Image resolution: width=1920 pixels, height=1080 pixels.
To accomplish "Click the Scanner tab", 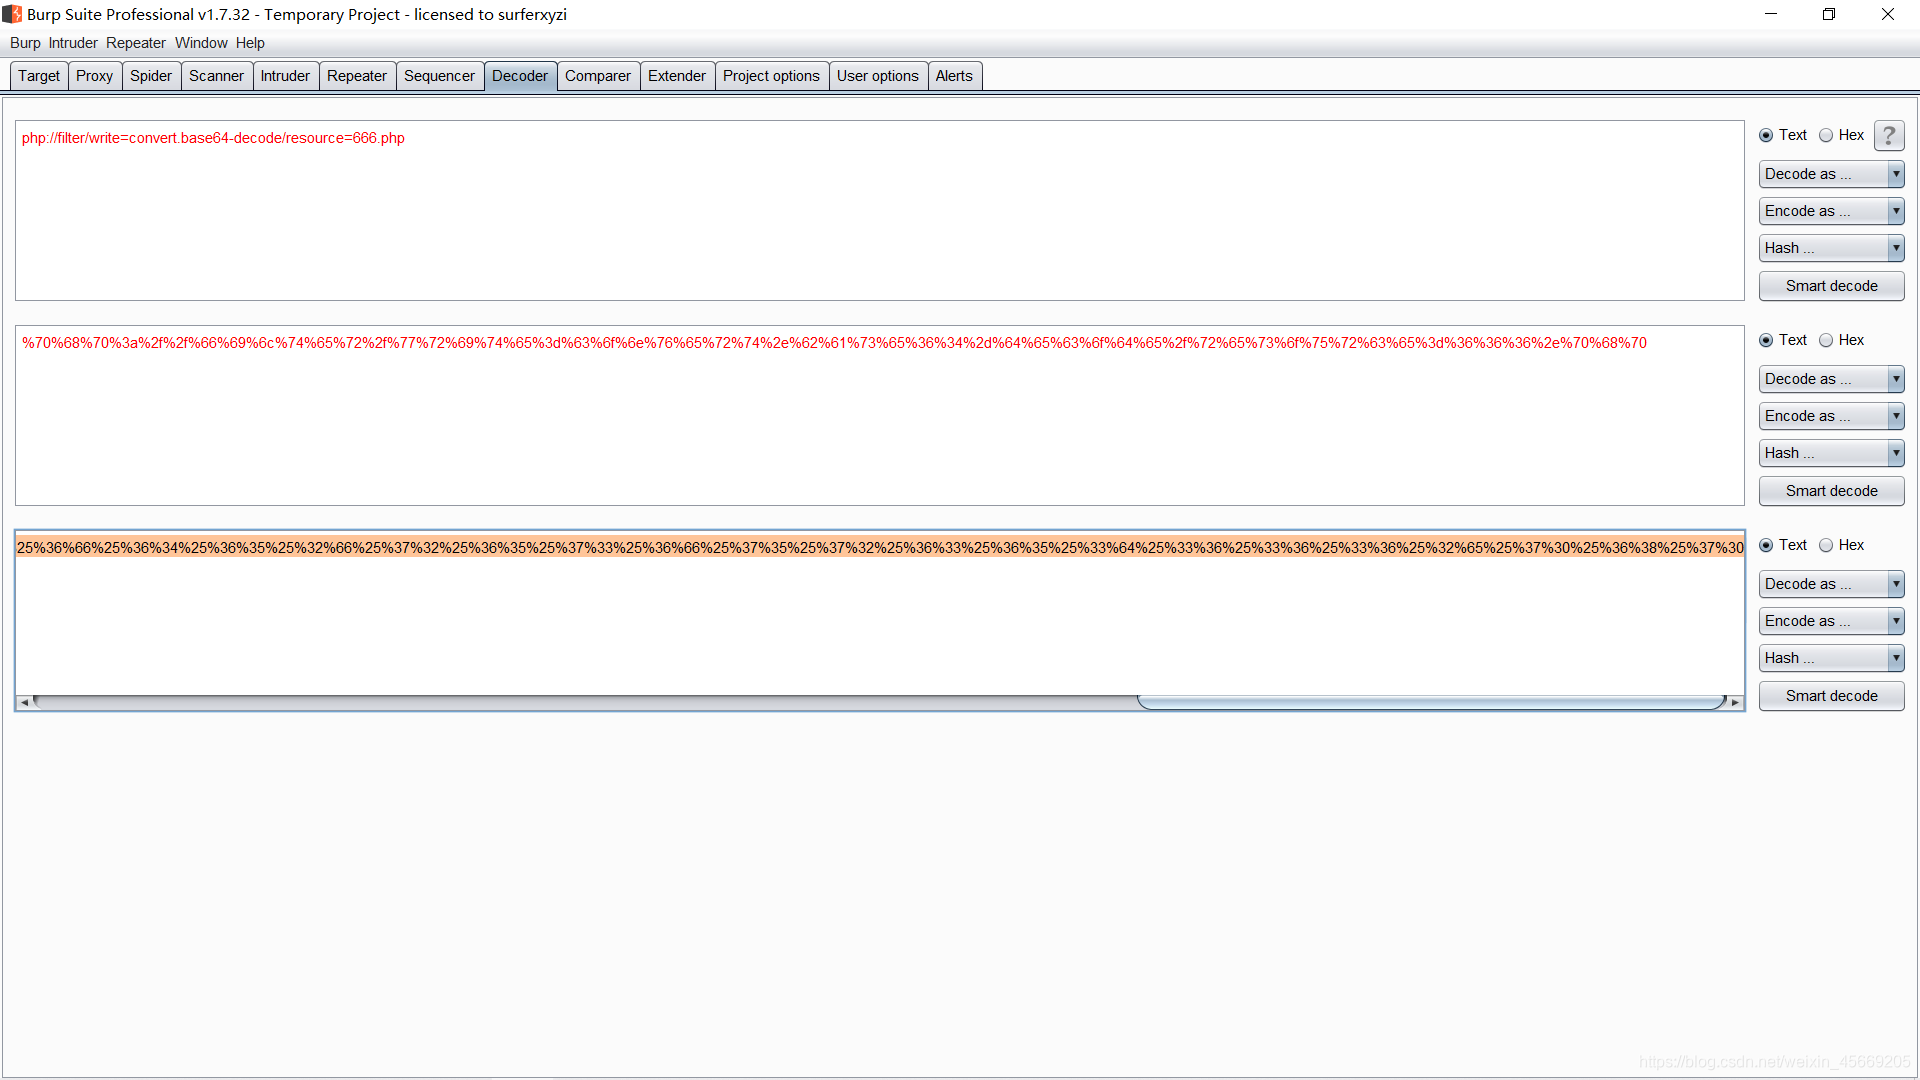I will click(x=215, y=75).
